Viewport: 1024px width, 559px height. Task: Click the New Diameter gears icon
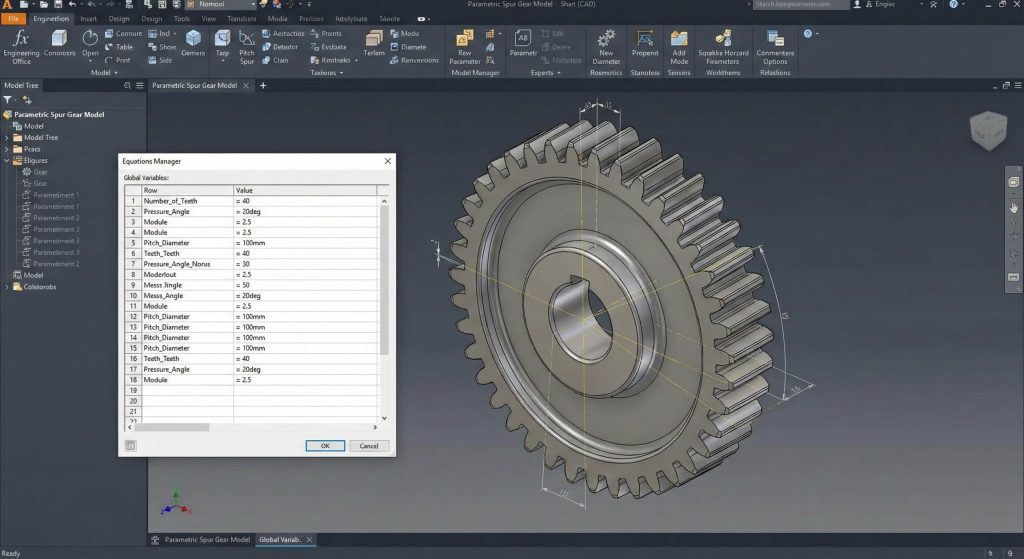pos(606,39)
